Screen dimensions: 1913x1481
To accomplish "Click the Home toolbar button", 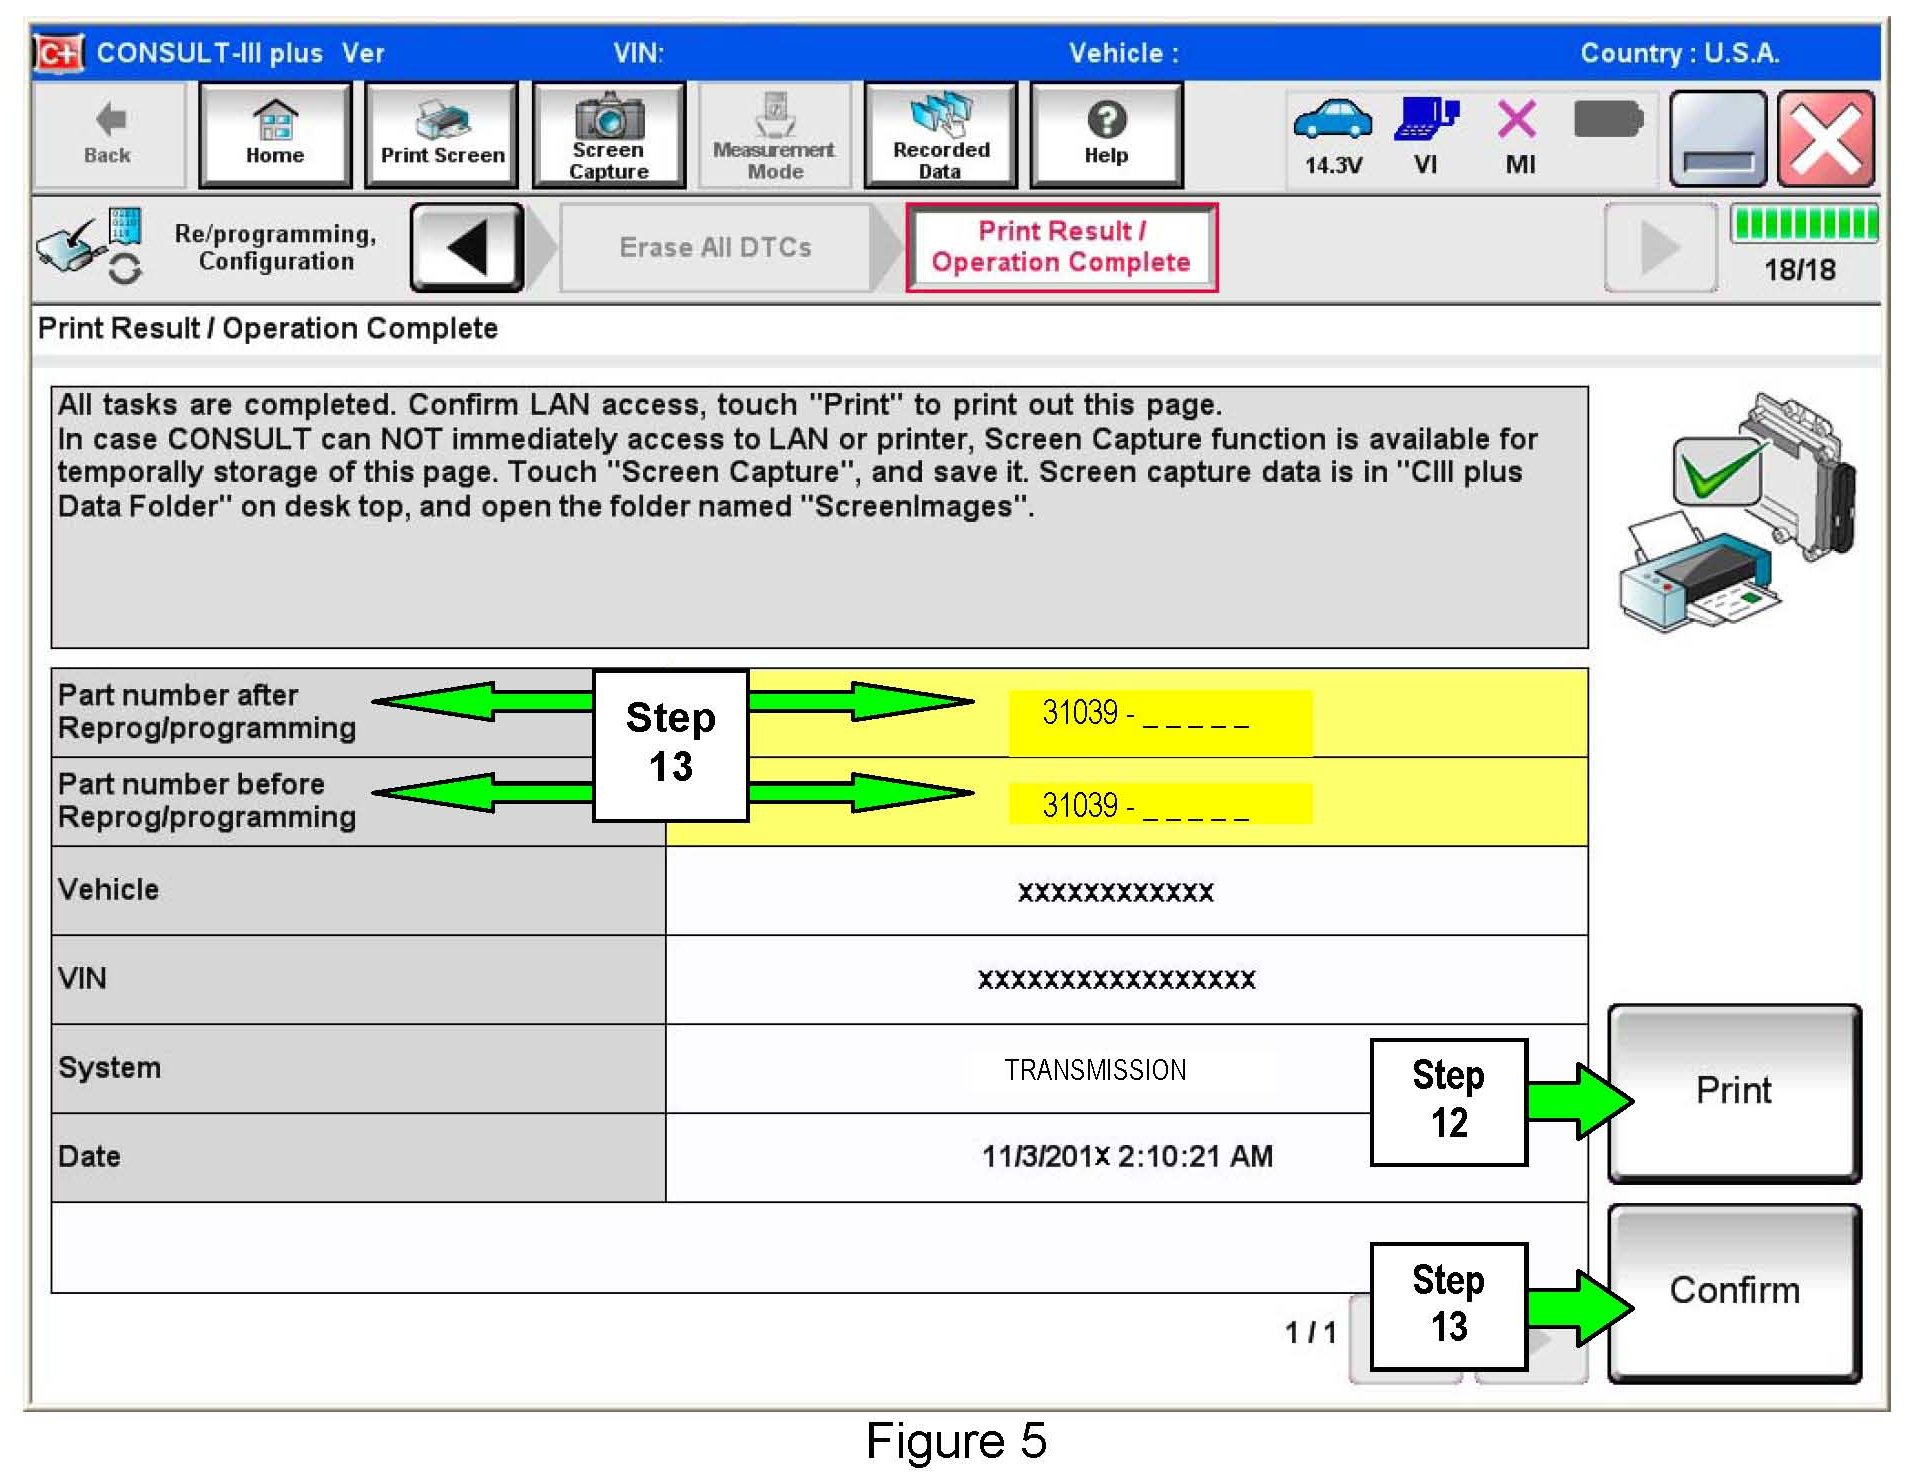I will click(275, 136).
